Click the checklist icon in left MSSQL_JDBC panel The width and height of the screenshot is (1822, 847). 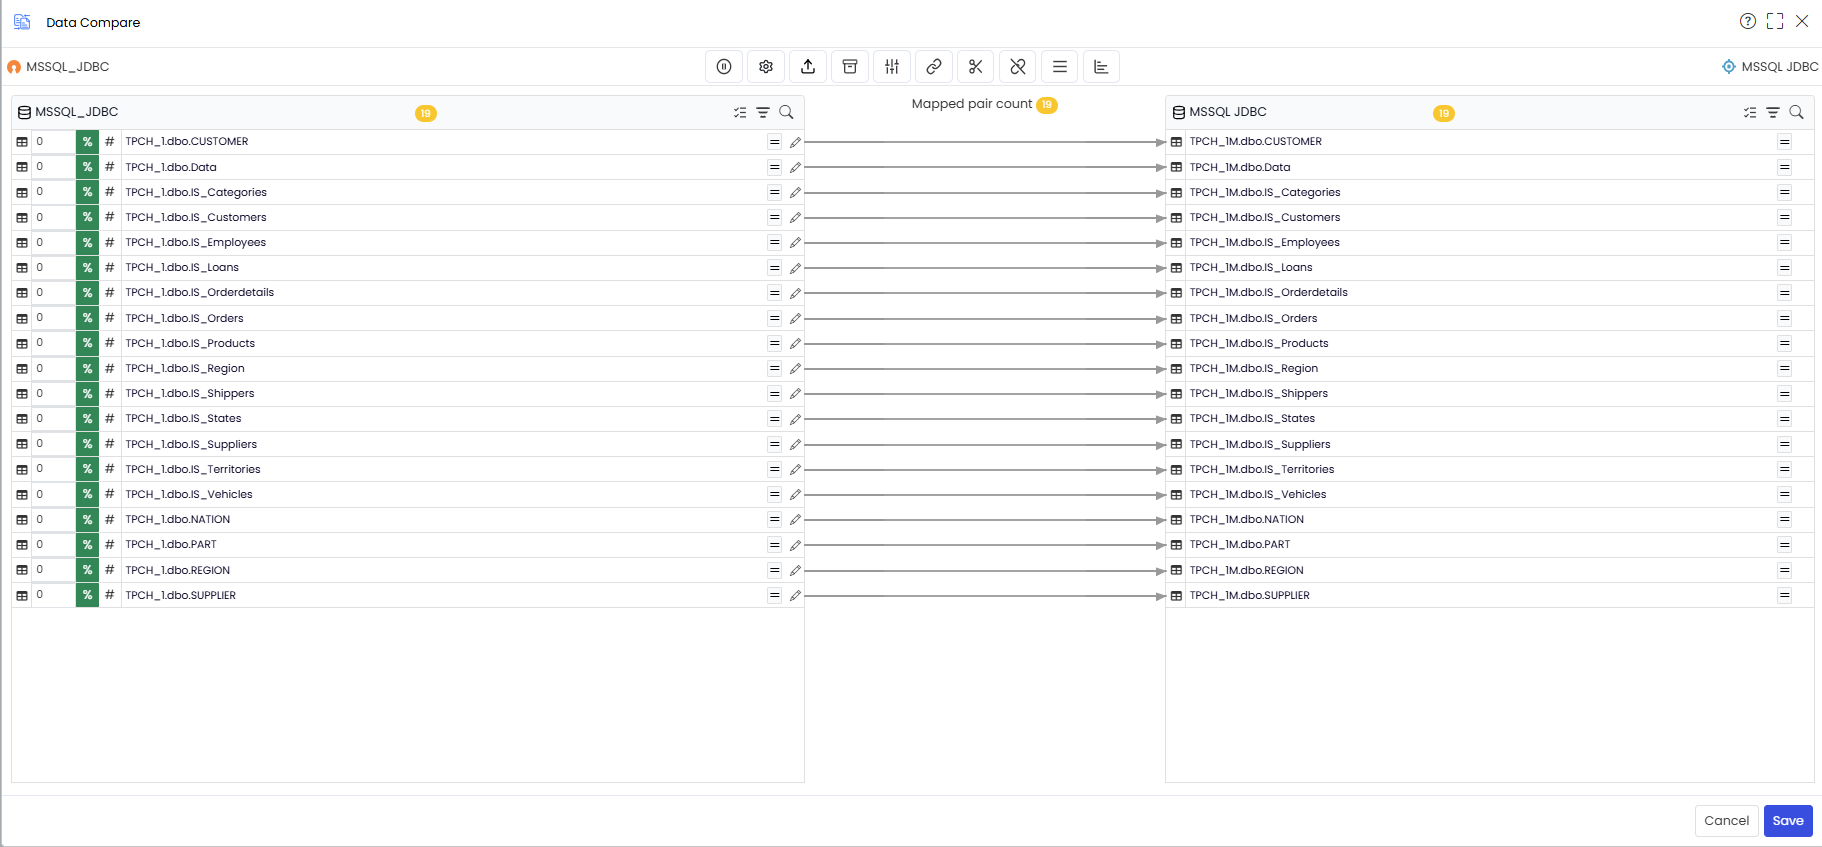(740, 113)
